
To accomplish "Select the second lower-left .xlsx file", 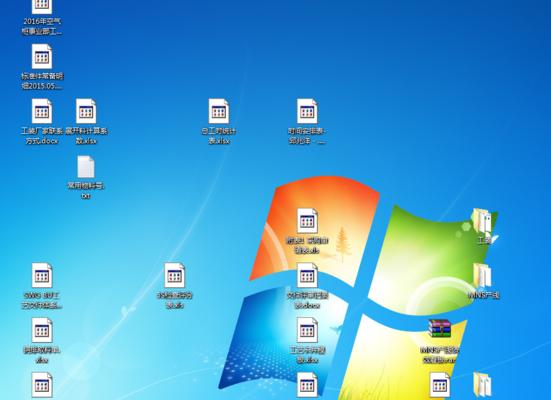I will point(42,341).
